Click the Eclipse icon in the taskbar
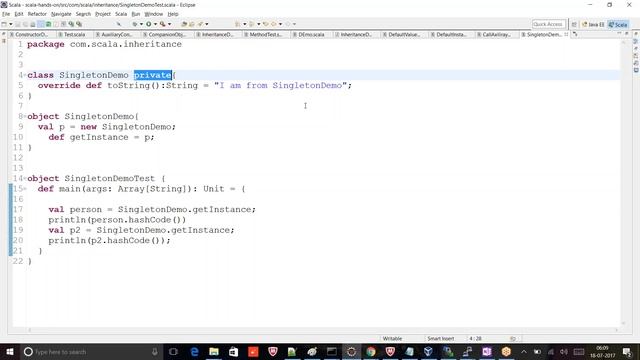Viewport: 640px width, 360px height. (x=351, y=351)
